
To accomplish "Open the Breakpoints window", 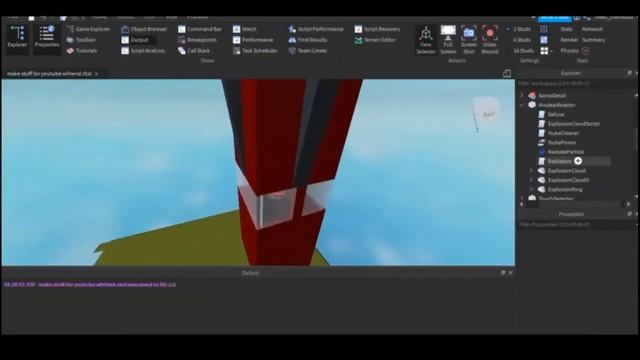I will (197, 40).
